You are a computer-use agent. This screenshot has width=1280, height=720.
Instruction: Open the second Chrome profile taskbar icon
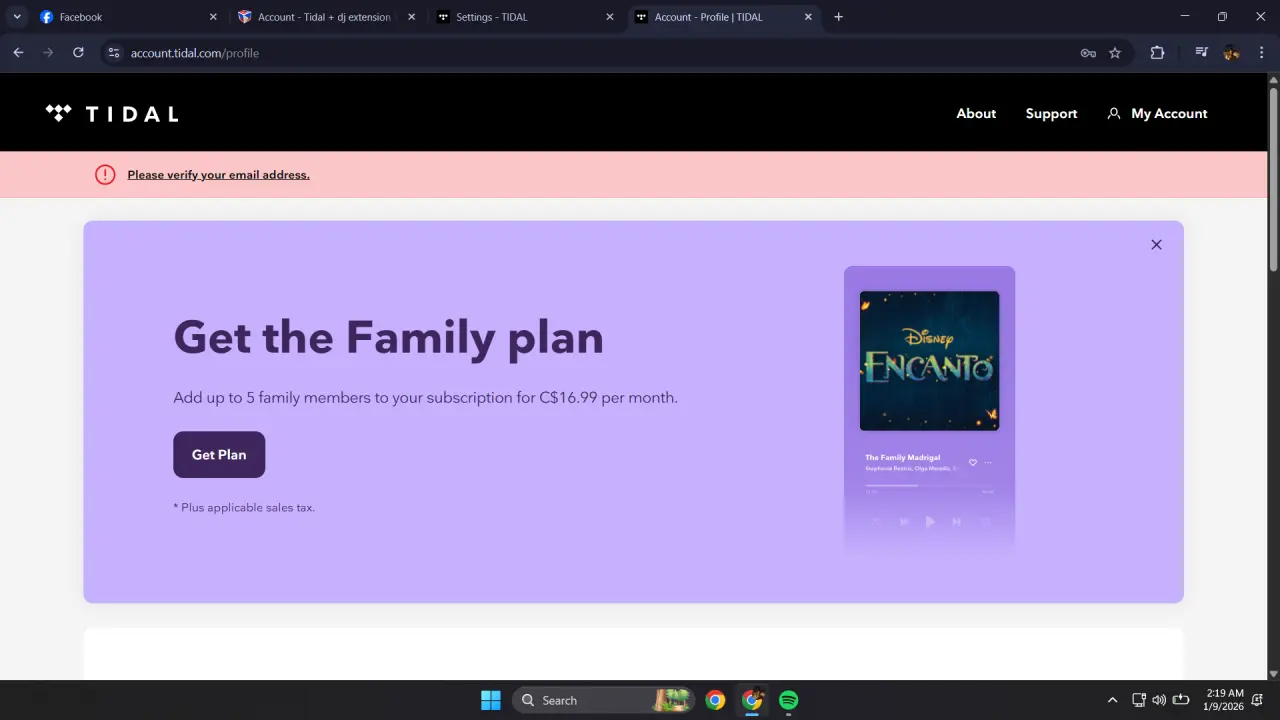coord(752,700)
